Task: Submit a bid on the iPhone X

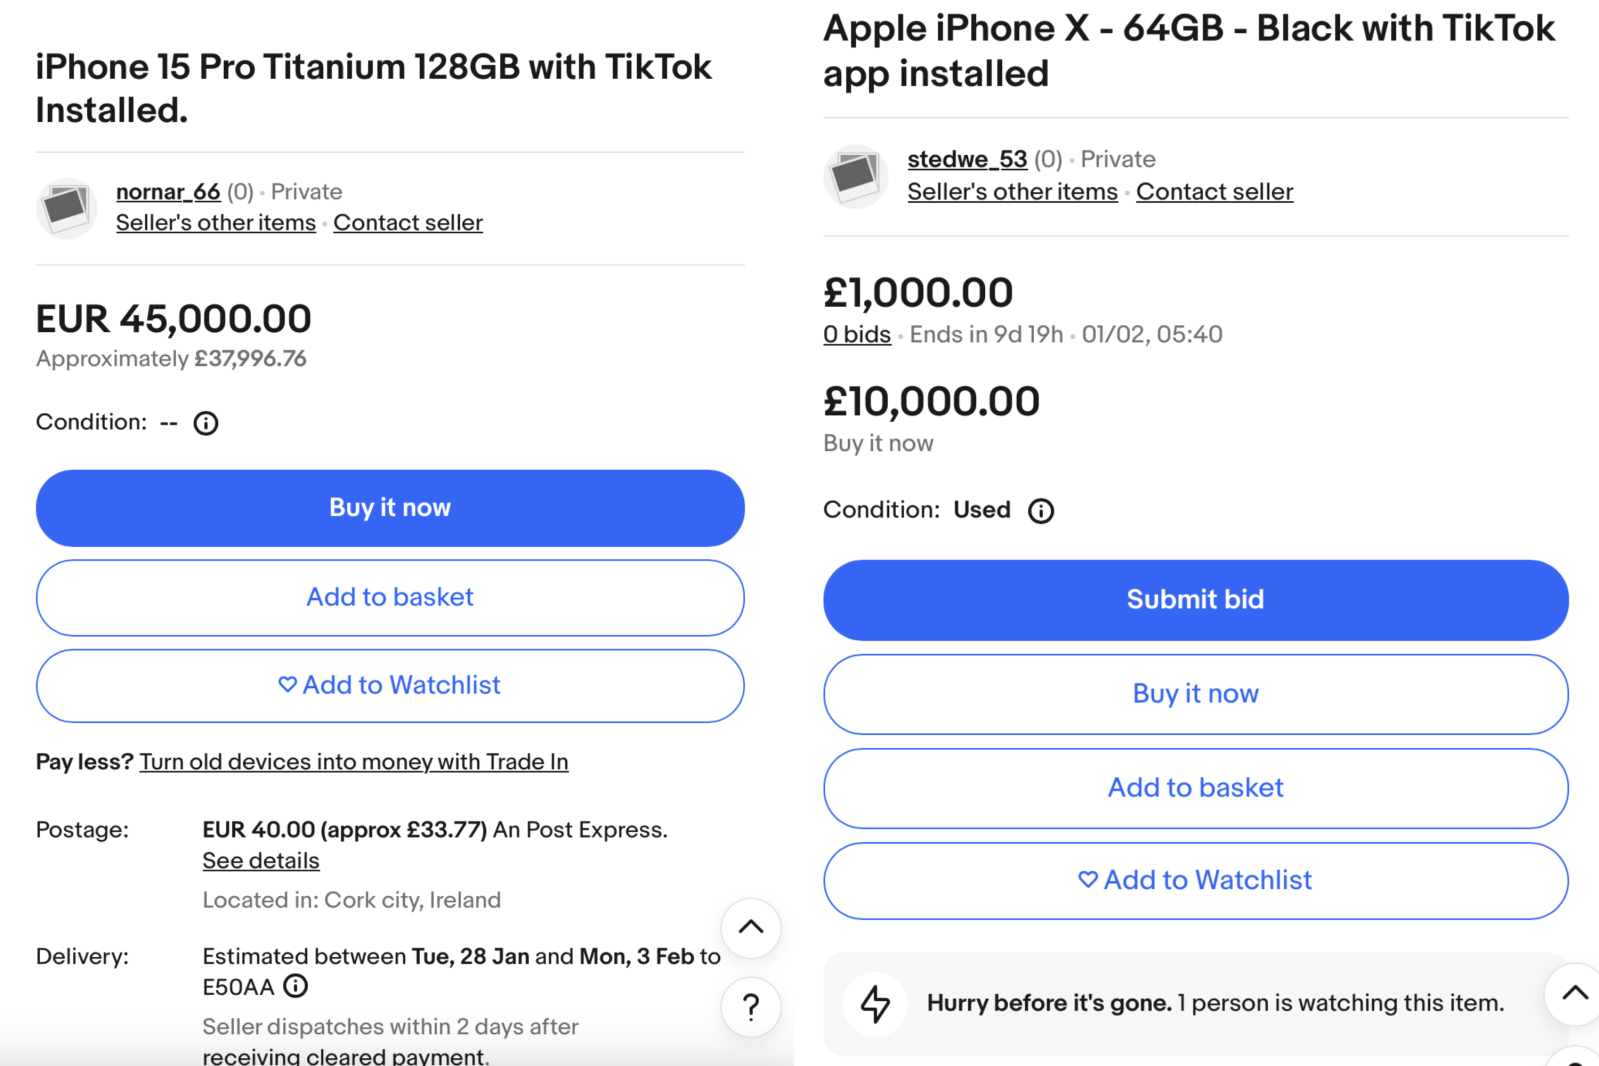Action: [x=1195, y=599]
